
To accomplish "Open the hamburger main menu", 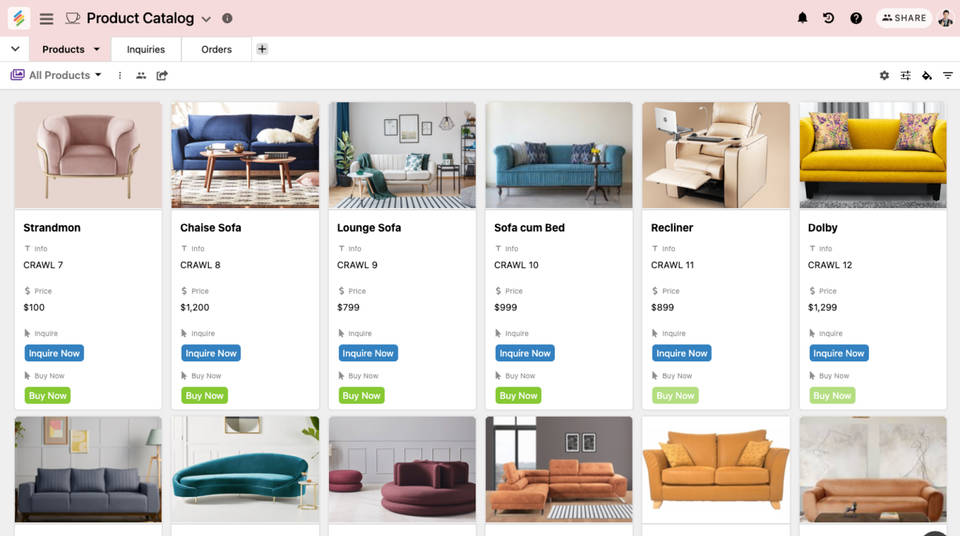I will click(47, 18).
